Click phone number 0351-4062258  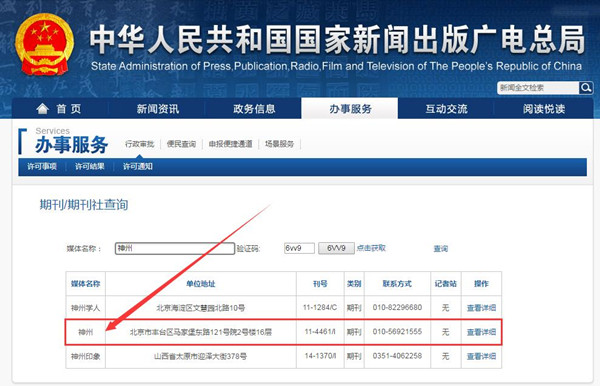coord(397,356)
